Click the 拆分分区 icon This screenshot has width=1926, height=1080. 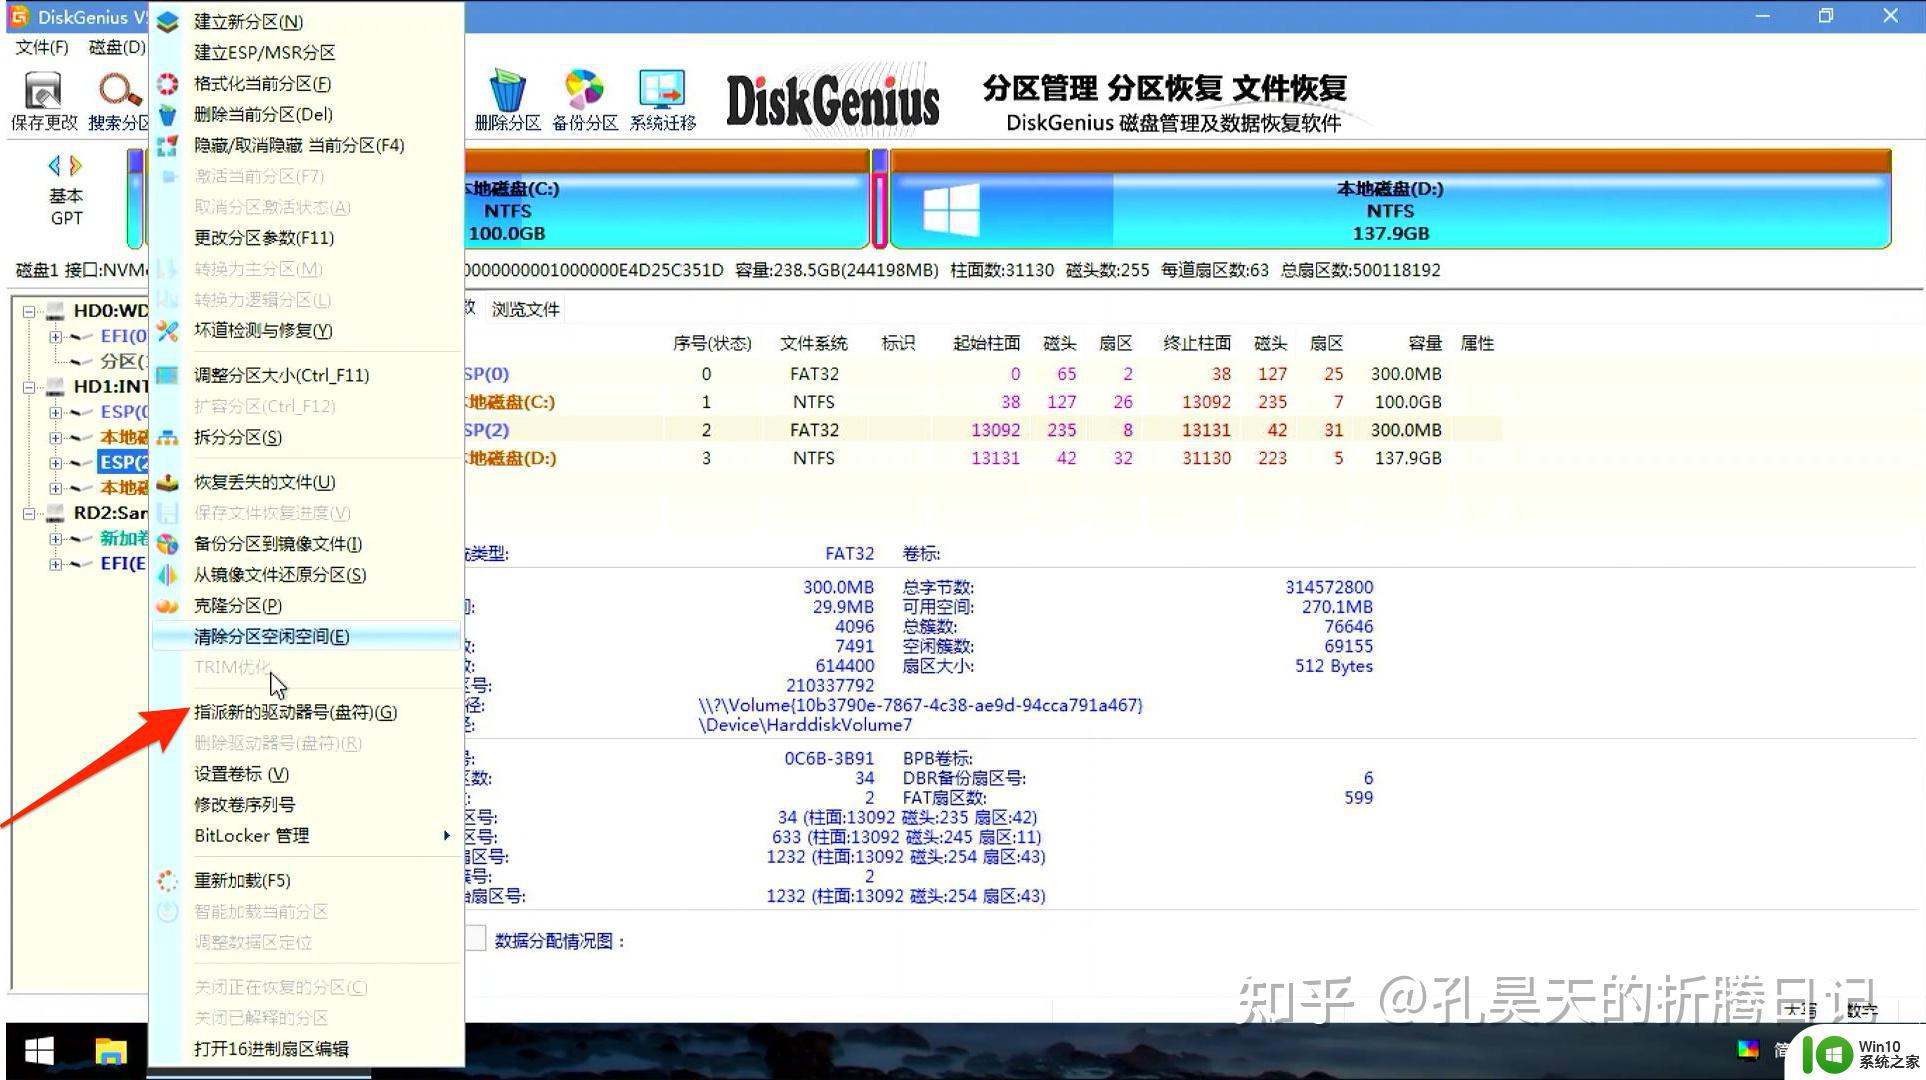pos(167,437)
